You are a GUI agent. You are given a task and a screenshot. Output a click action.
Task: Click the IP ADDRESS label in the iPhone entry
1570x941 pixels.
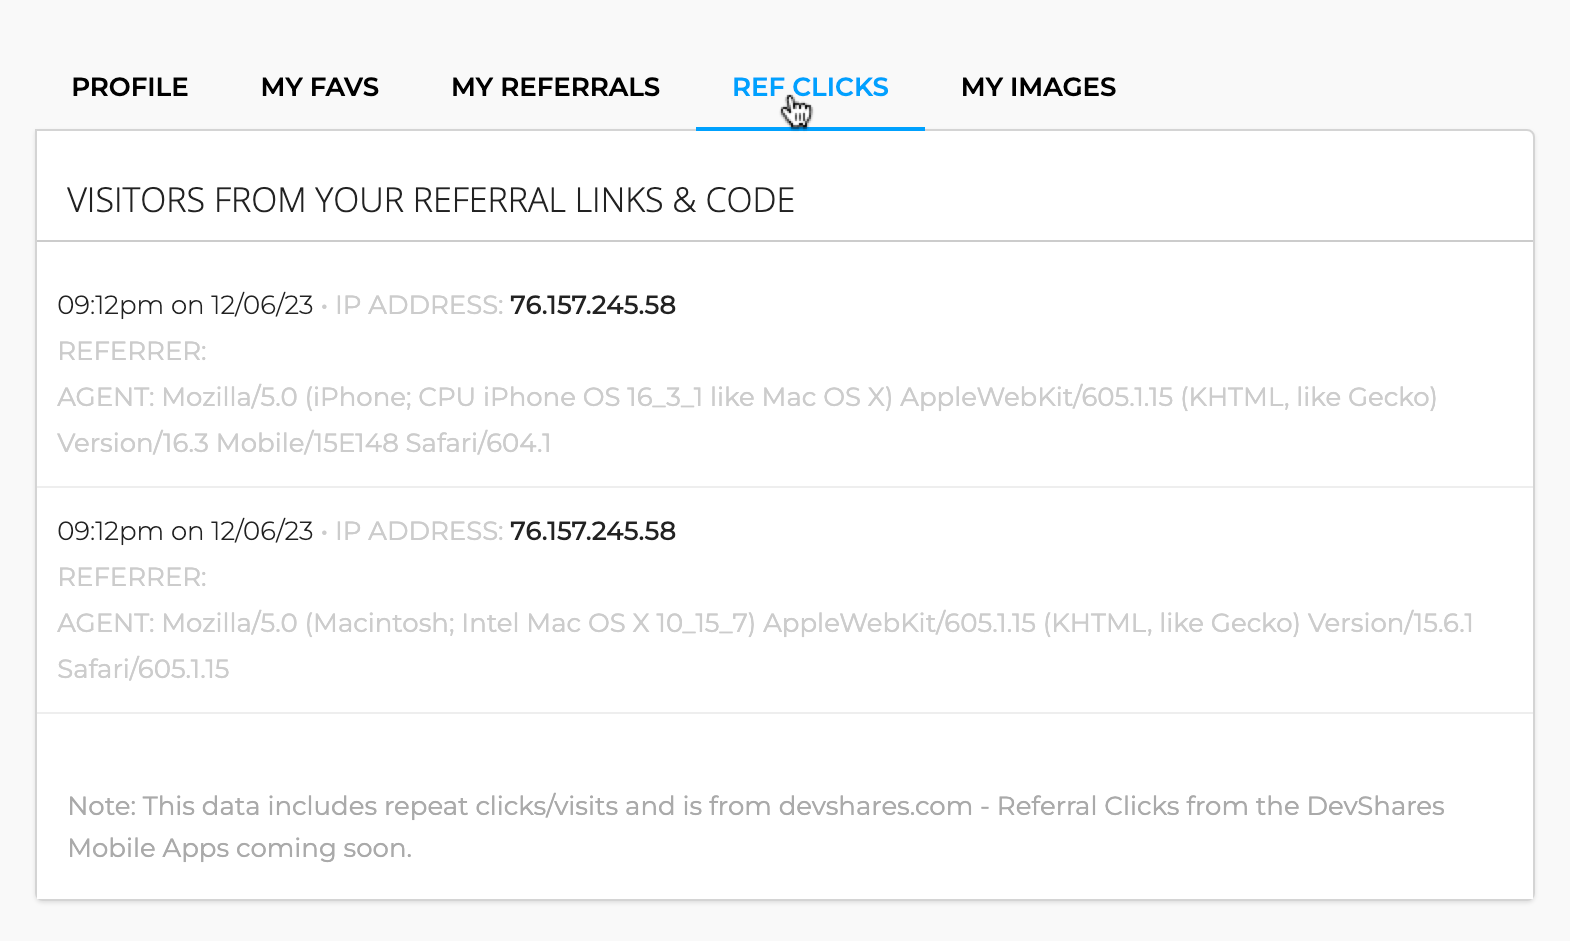[418, 305]
